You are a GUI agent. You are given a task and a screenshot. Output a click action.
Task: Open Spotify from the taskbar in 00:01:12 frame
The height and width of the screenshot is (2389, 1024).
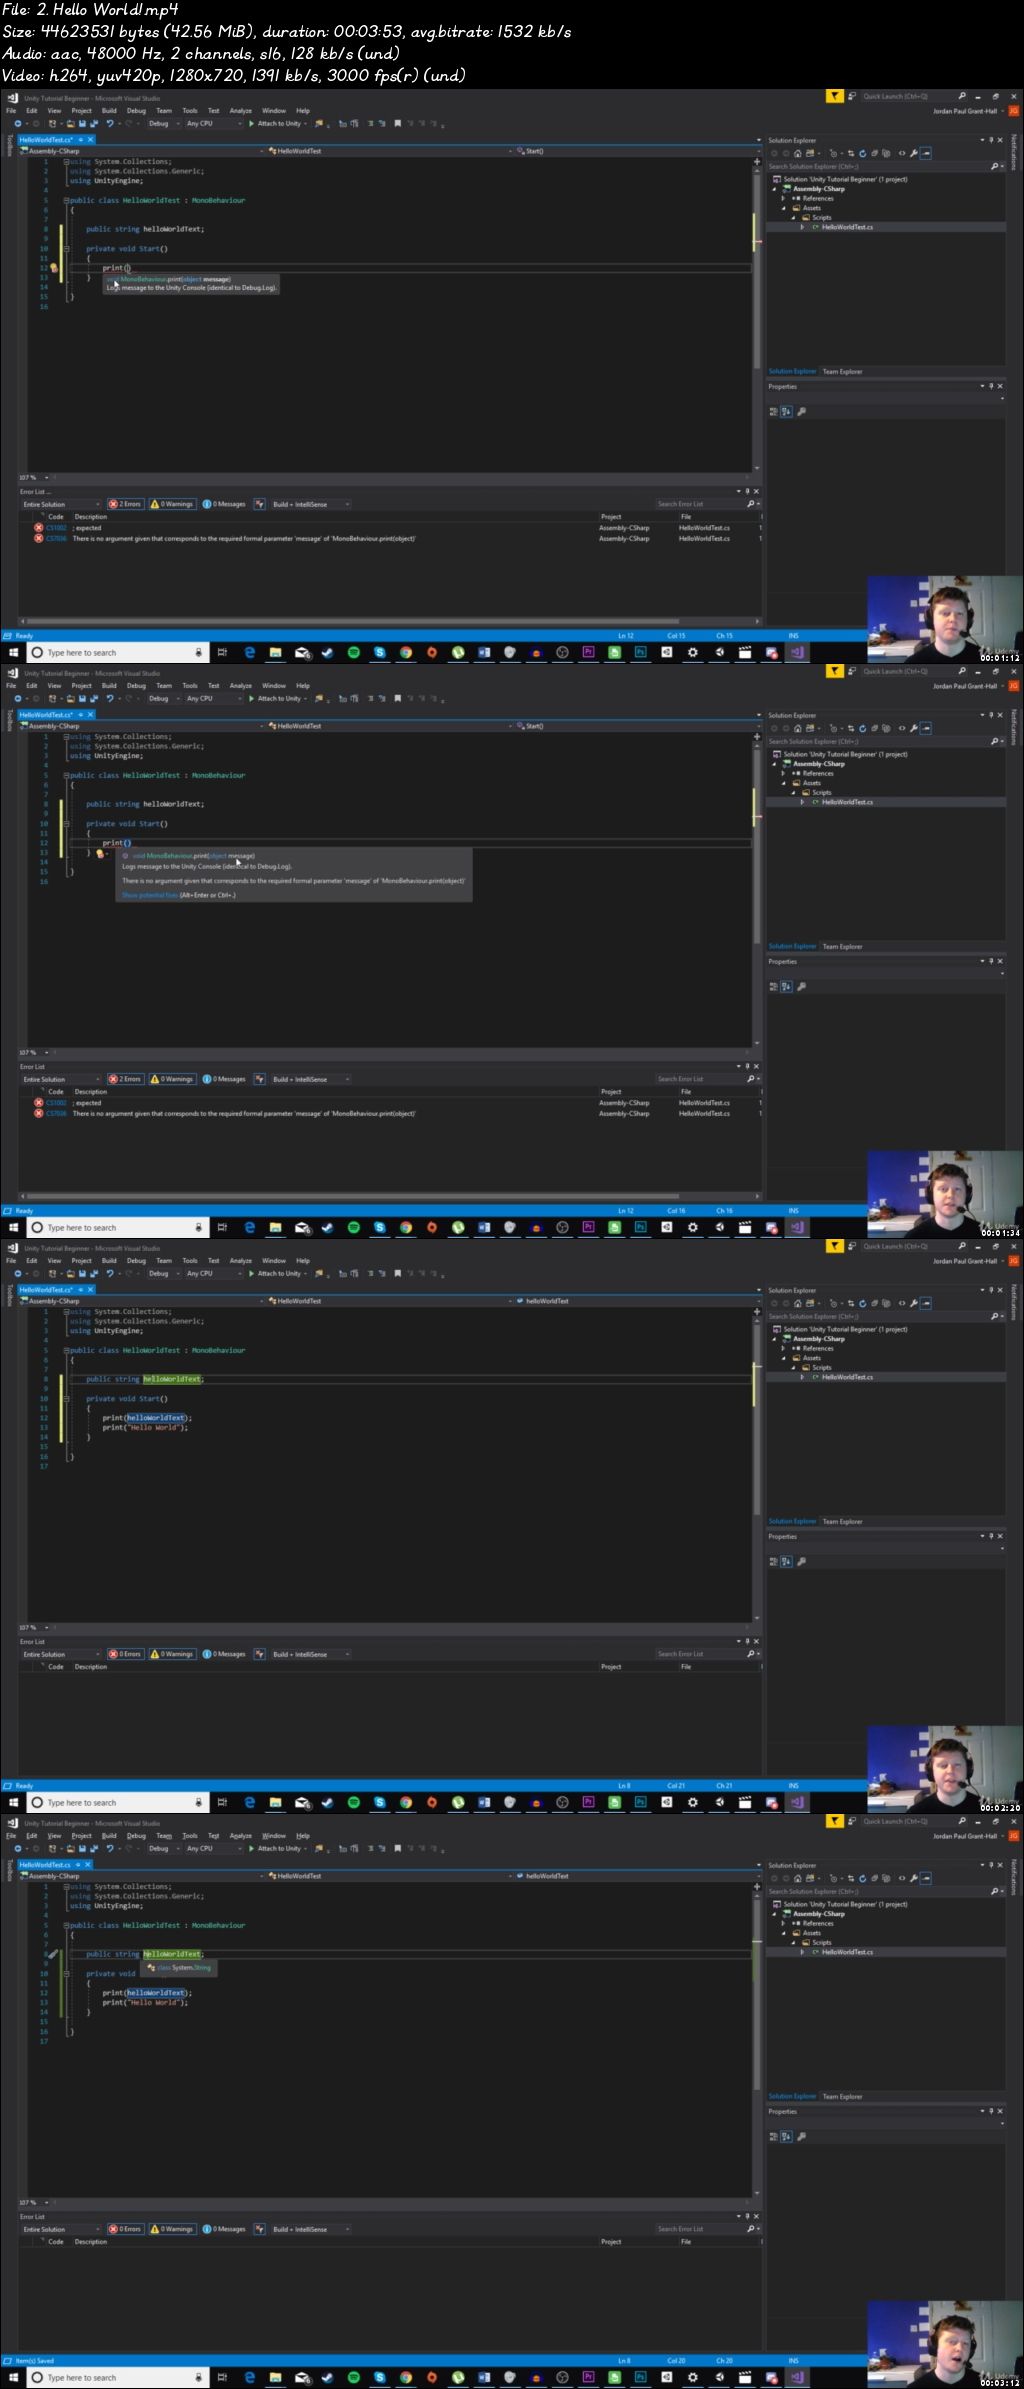(x=353, y=652)
